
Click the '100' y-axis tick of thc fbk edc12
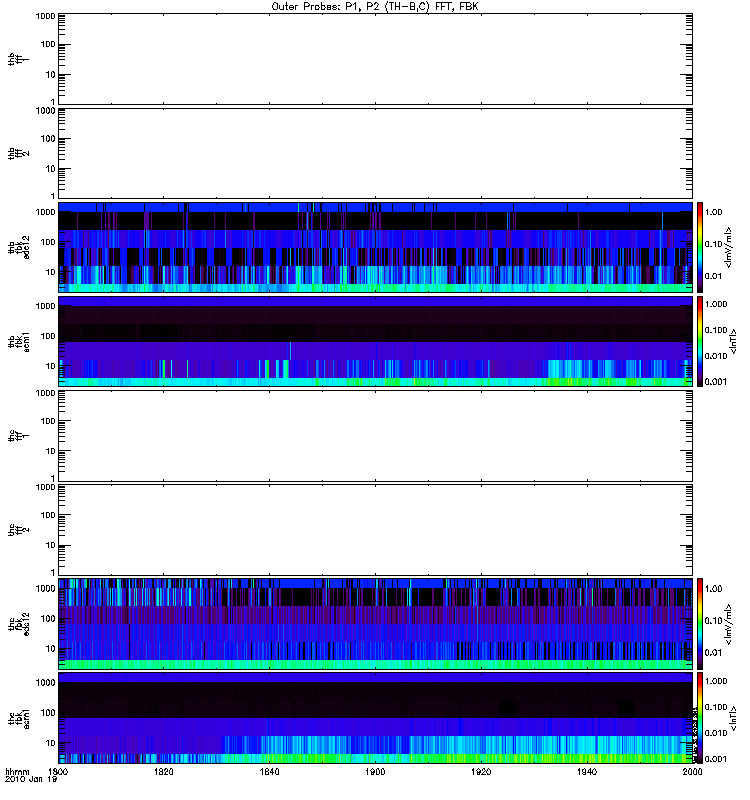(x=48, y=619)
